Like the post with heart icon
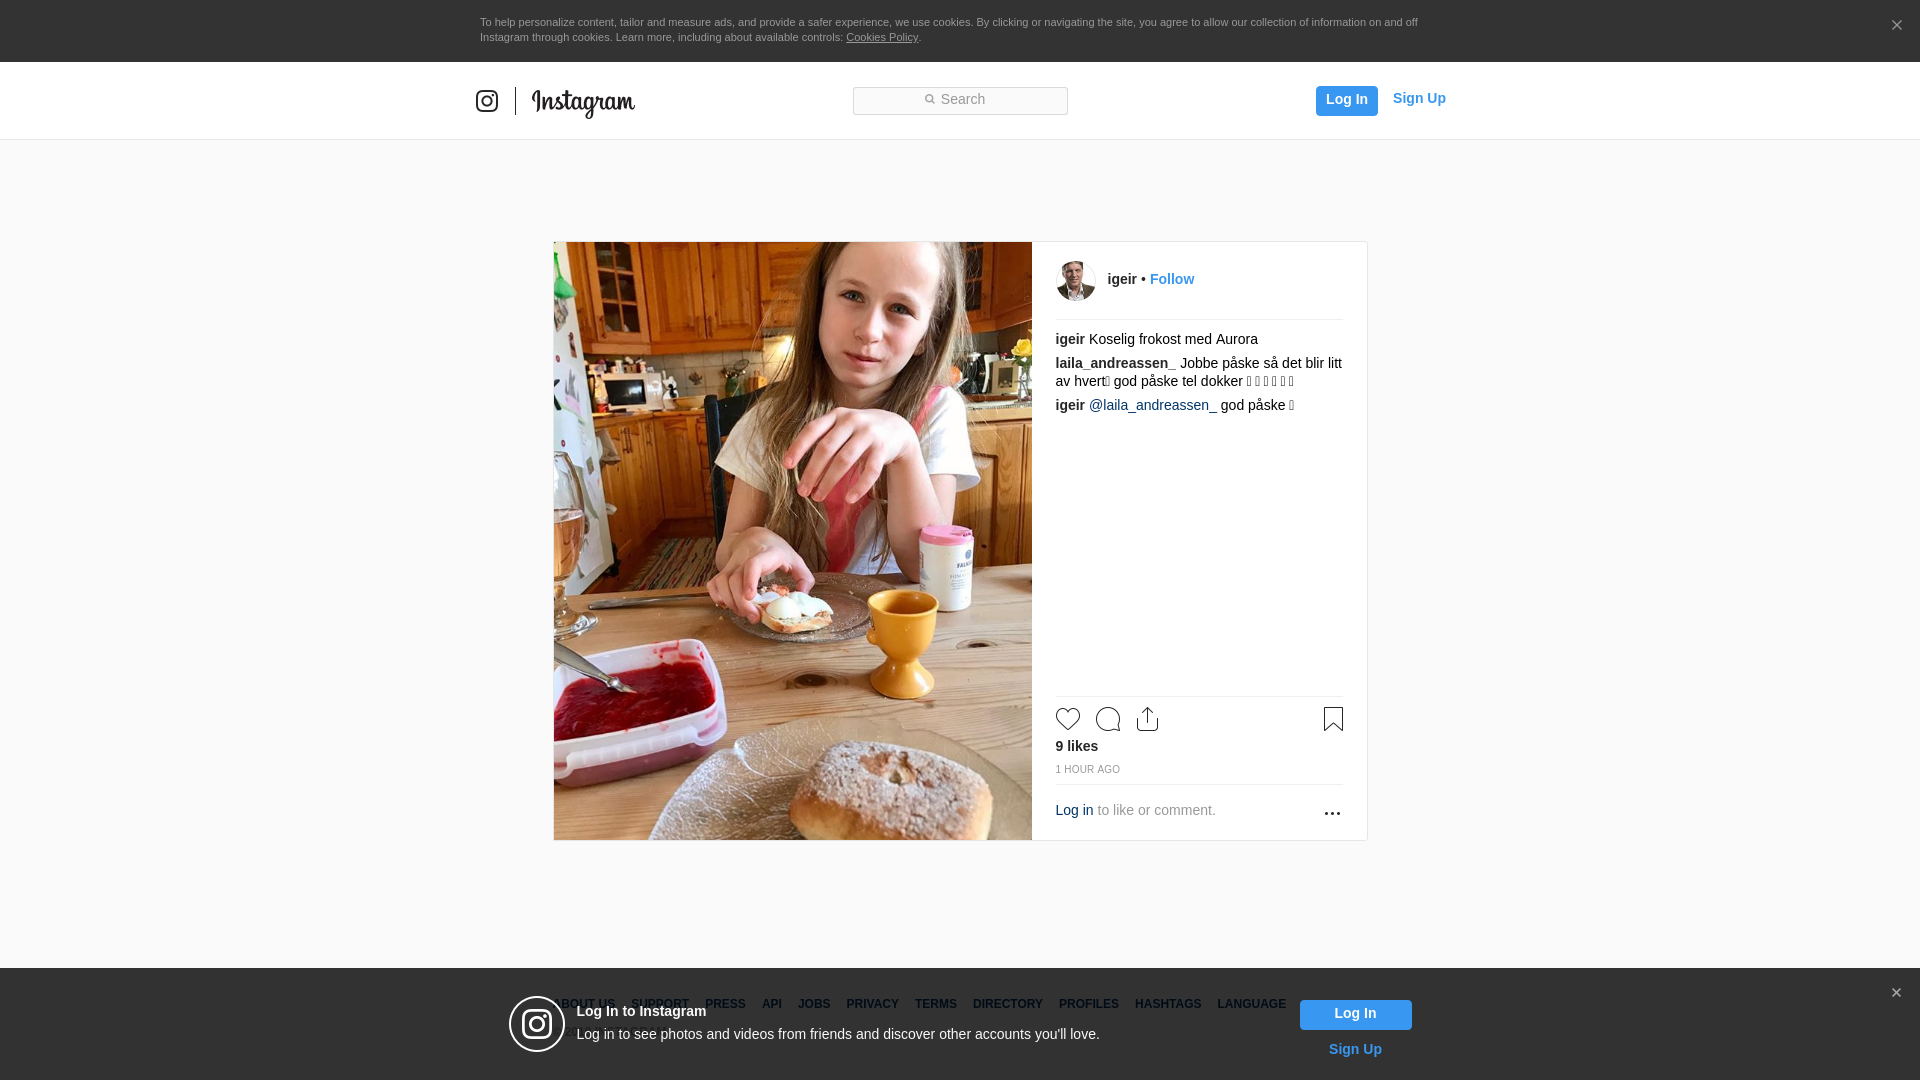Screen dimensions: 1920x1080 tap(1068, 719)
